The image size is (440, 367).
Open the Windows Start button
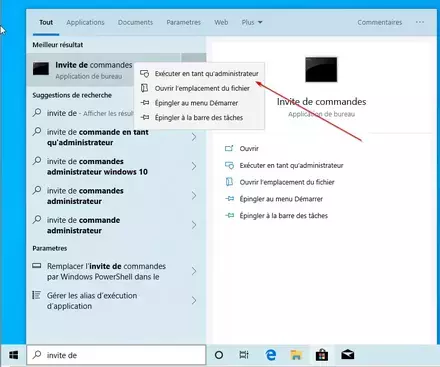14,355
